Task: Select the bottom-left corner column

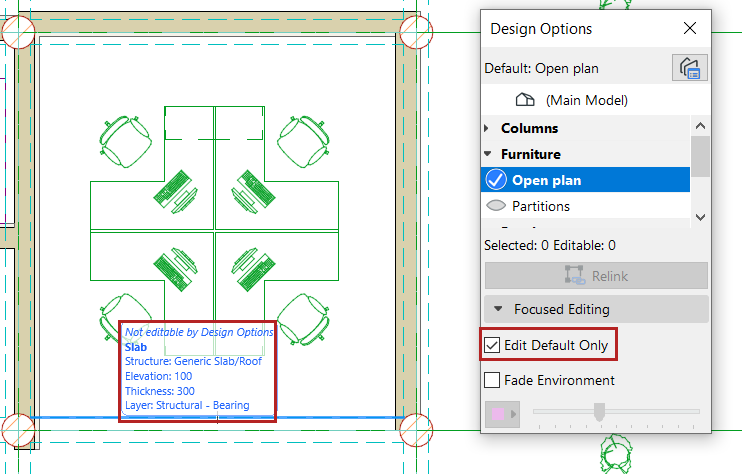Action: coord(18,430)
